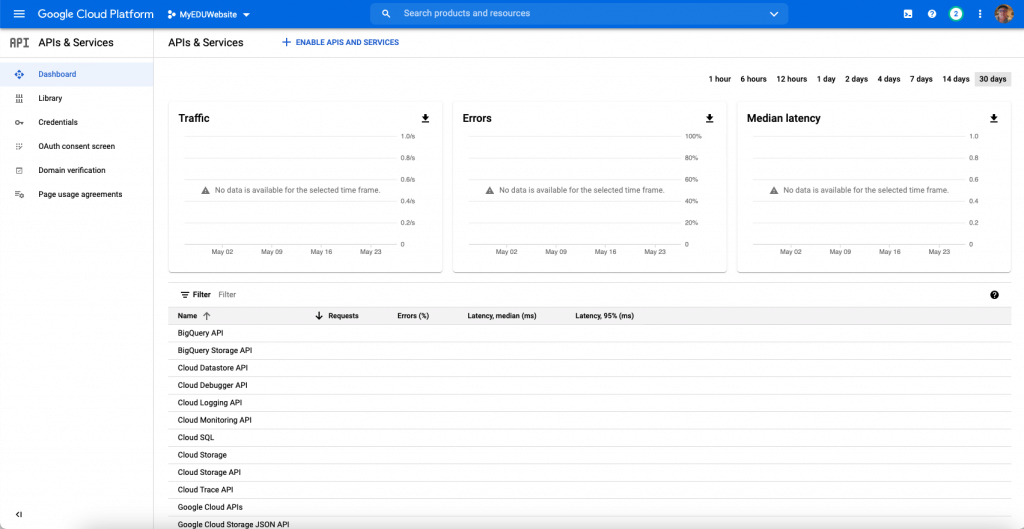Download the Median latency chart data
The height and width of the screenshot is (529, 1024).
tap(994, 118)
